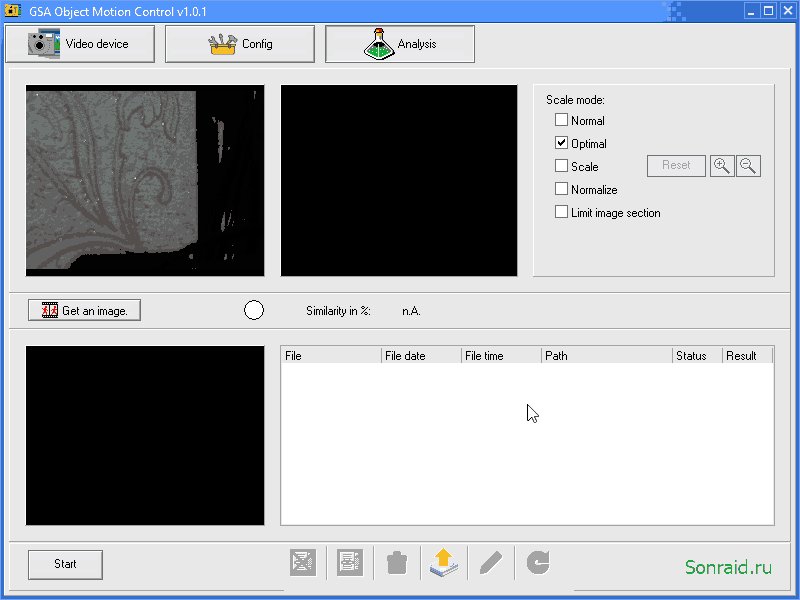Screen dimensions: 800x600
Task: Open the Video device tab
Action: [x=80, y=44]
